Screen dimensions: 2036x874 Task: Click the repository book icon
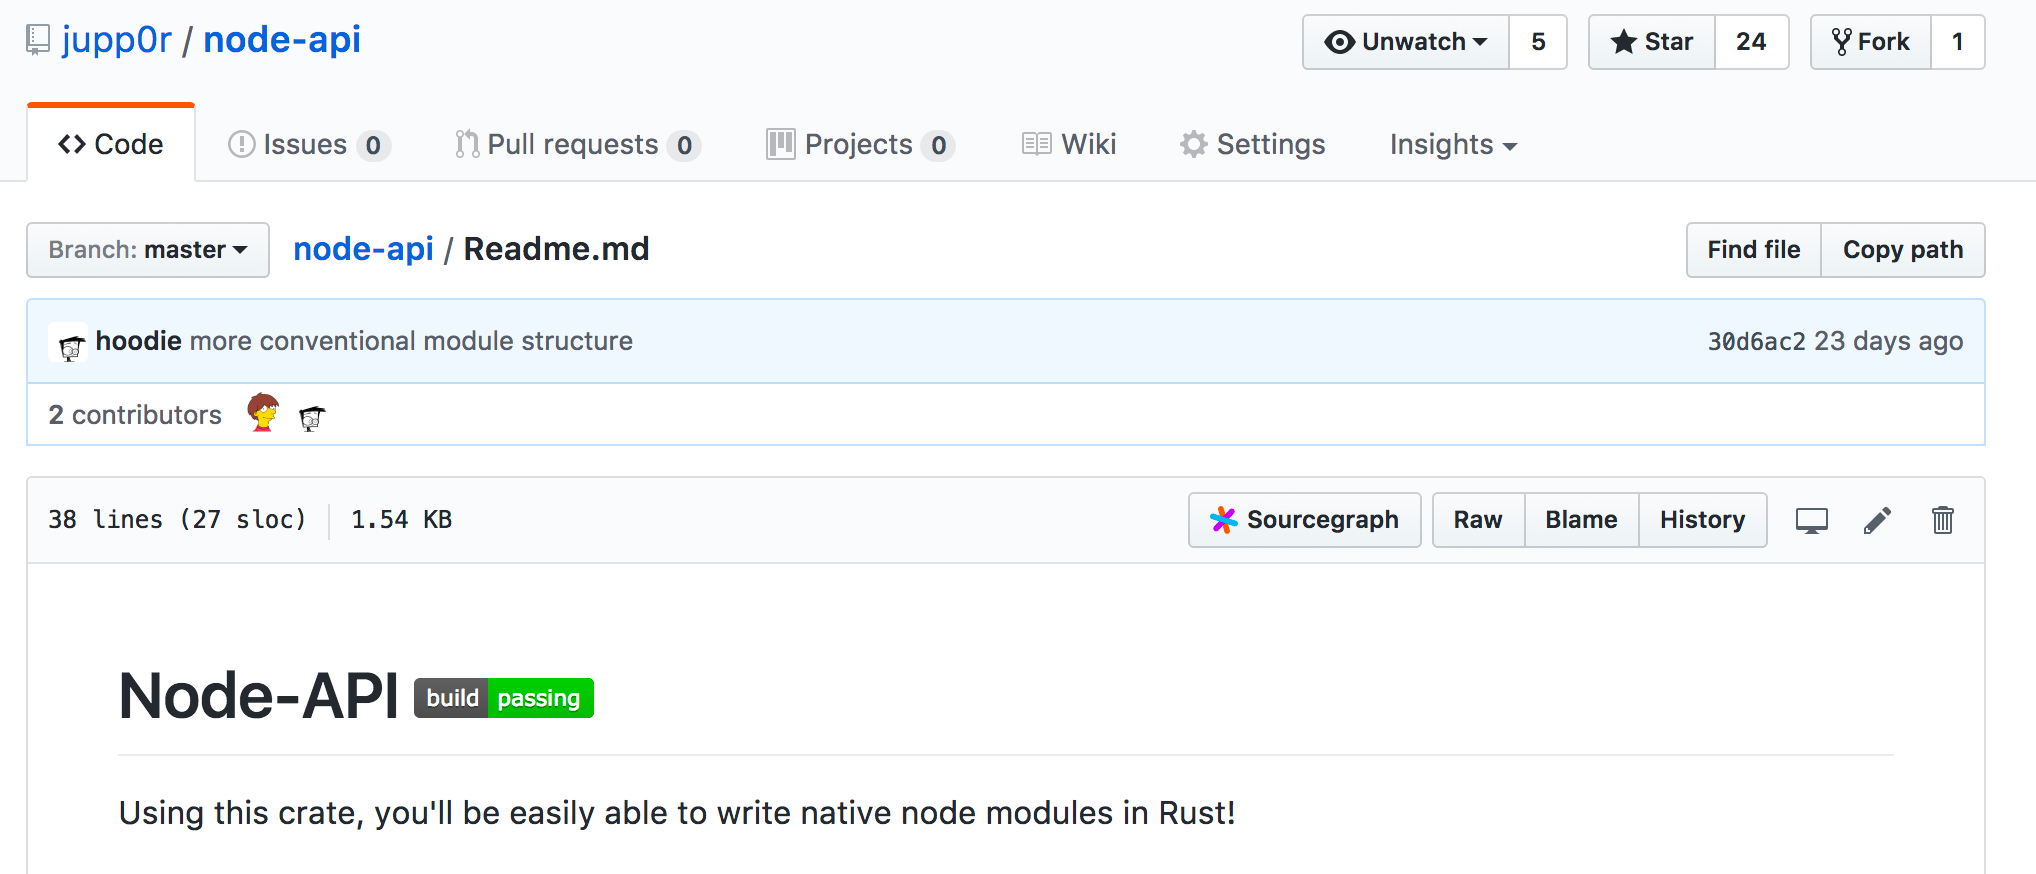(38, 40)
